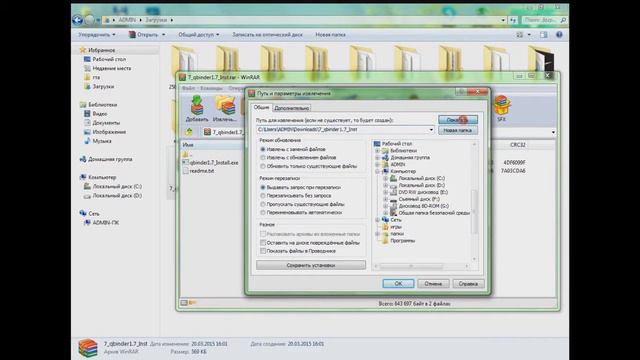The width and height of the screenshot is (640, 360).
Task: Click the Извлечь icon in WinRAR toolbar
Action: (x=225, y=105)
